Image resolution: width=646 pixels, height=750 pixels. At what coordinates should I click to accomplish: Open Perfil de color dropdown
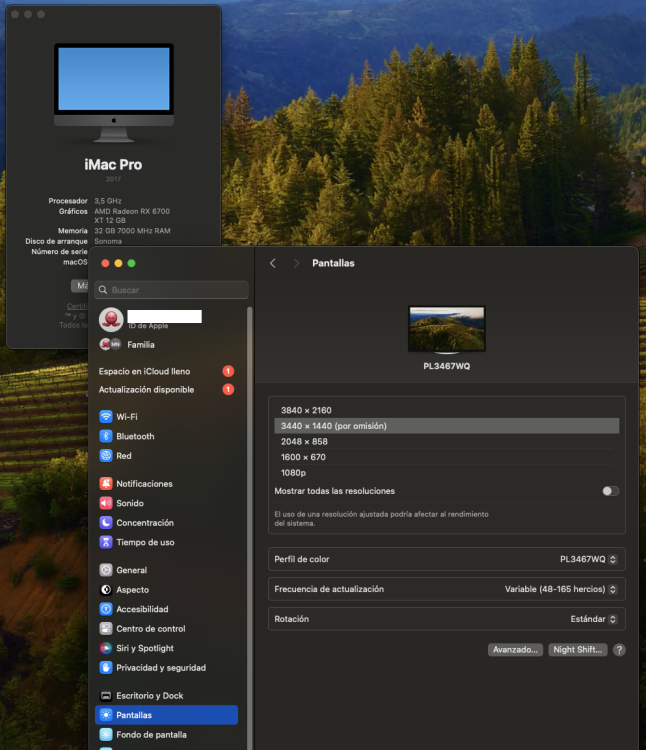589,559
